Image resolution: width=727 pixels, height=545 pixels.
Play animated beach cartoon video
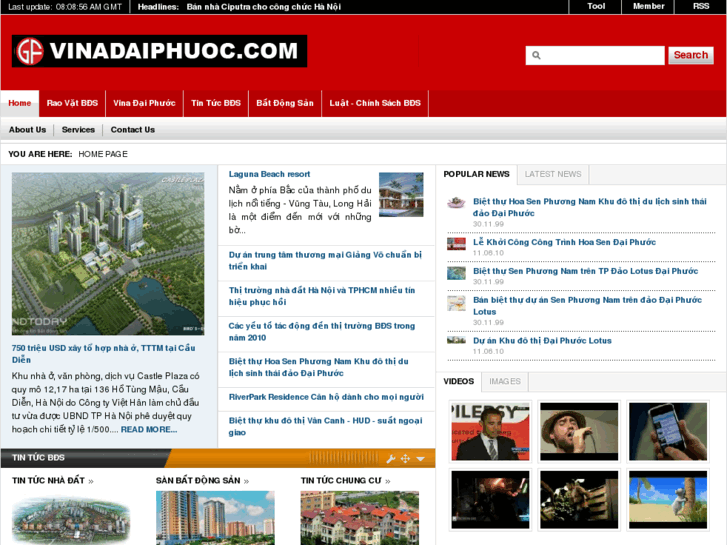pos(668,500)
